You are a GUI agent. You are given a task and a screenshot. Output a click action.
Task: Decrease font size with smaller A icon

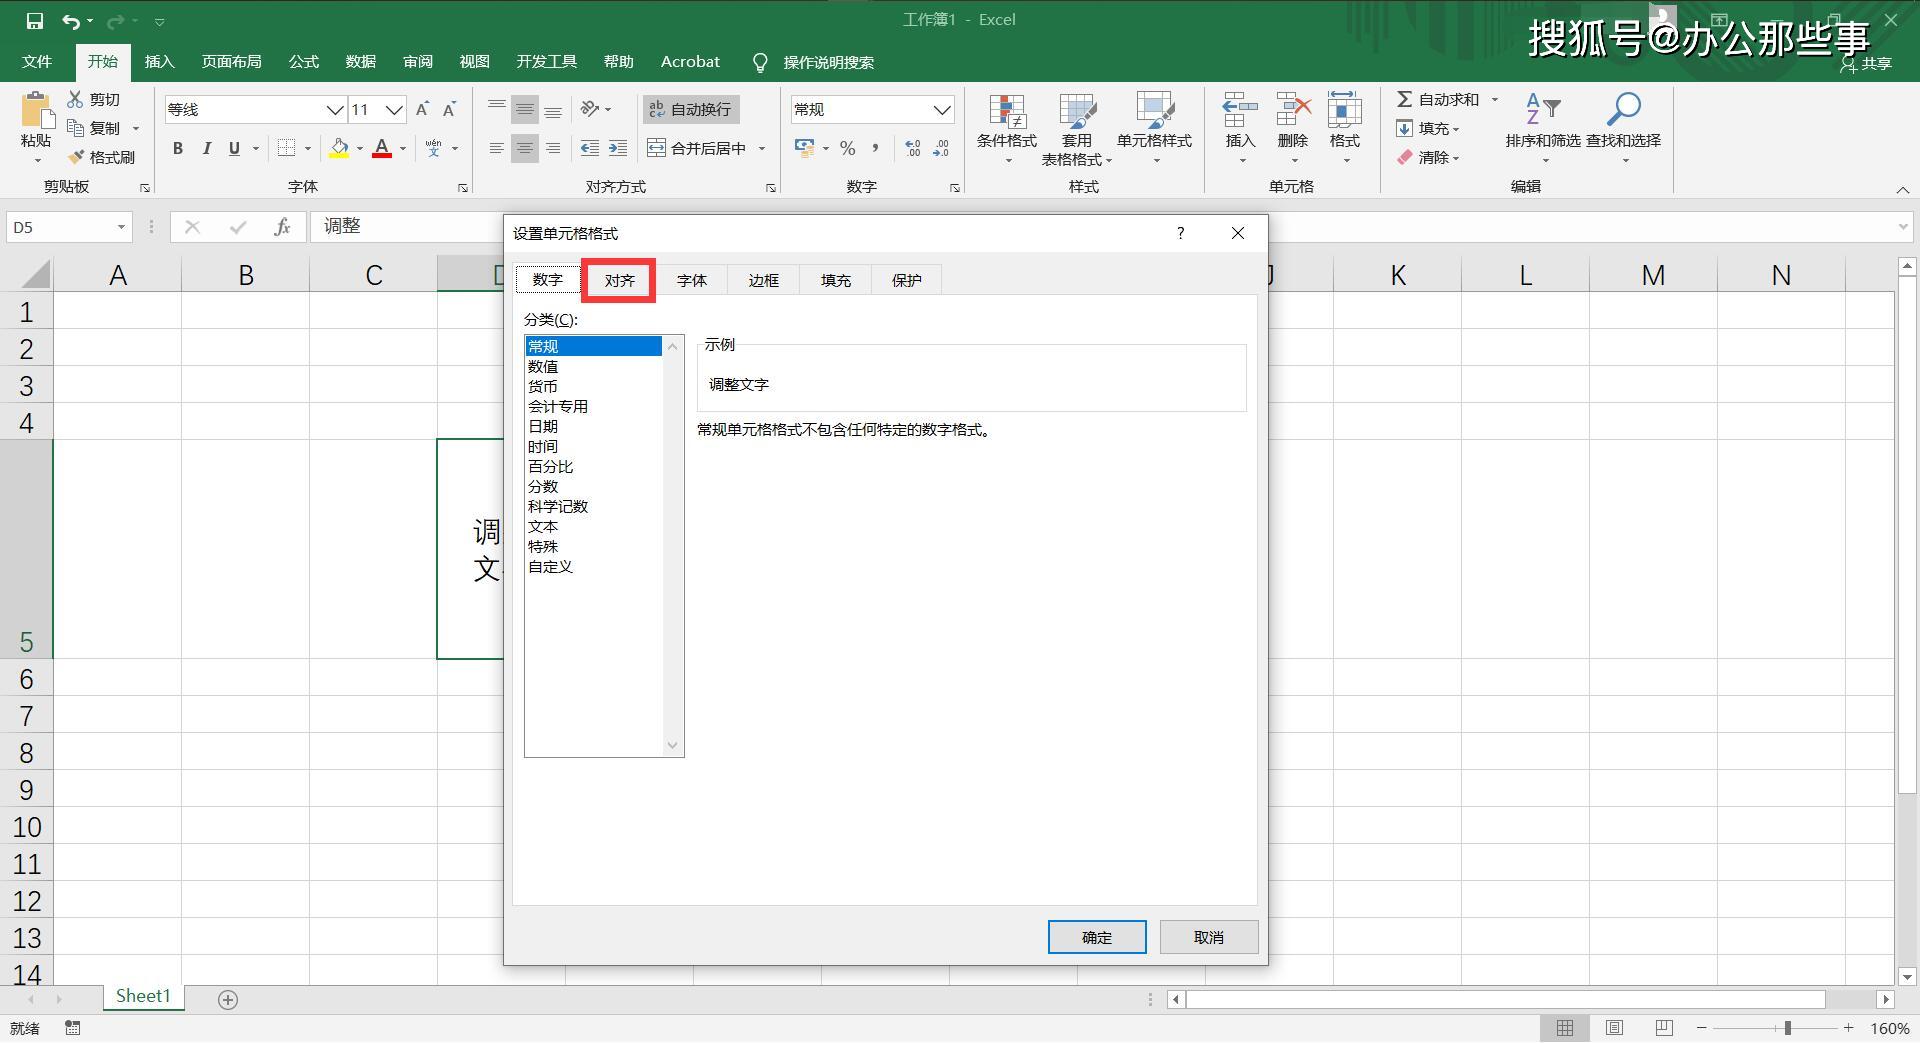pos(450,109)
